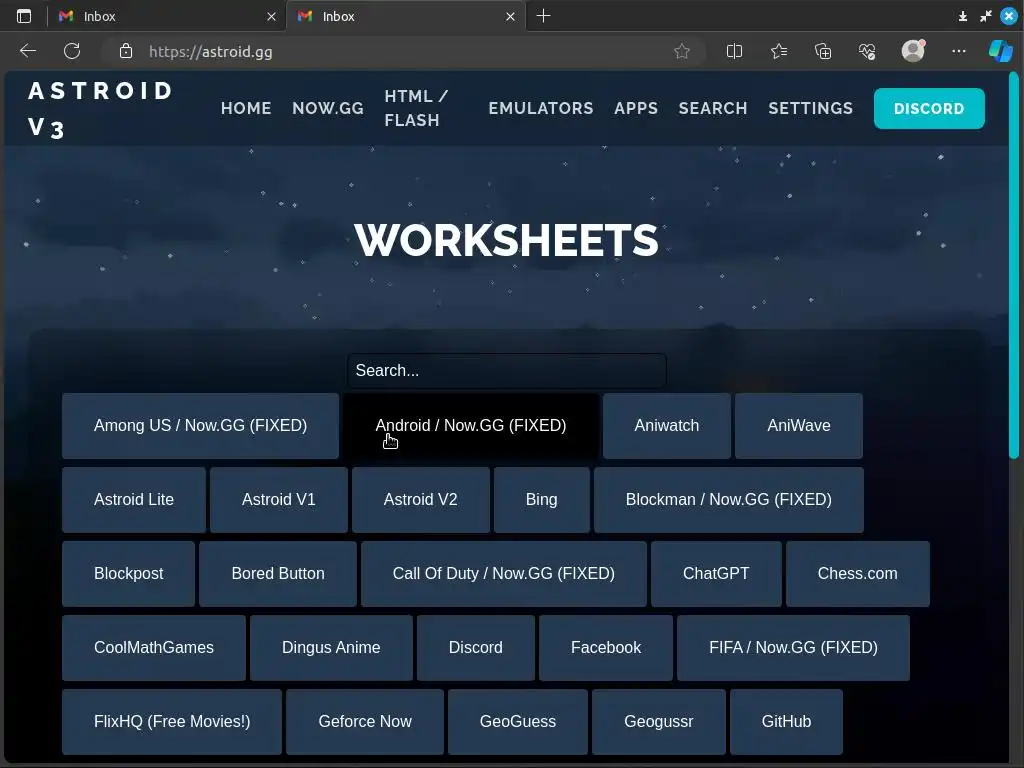
Task: Open the browser Settings and more menu
Action: click(959, 51)
